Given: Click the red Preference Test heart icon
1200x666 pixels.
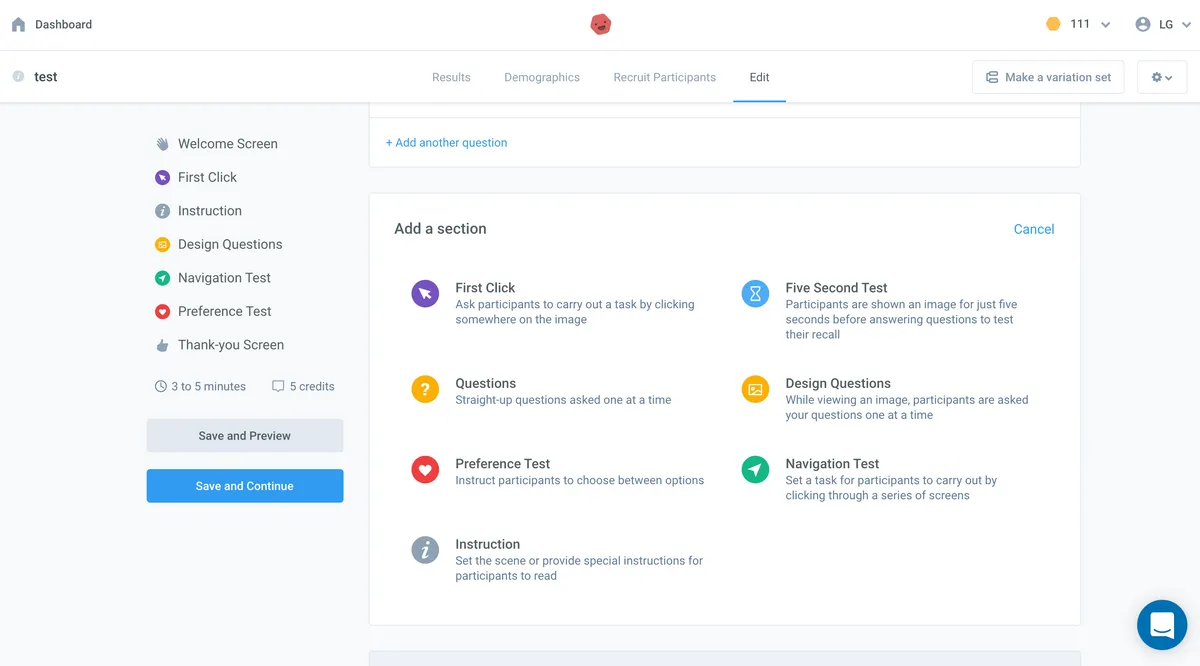Looking at the screenshot, I should coord(425,469).
